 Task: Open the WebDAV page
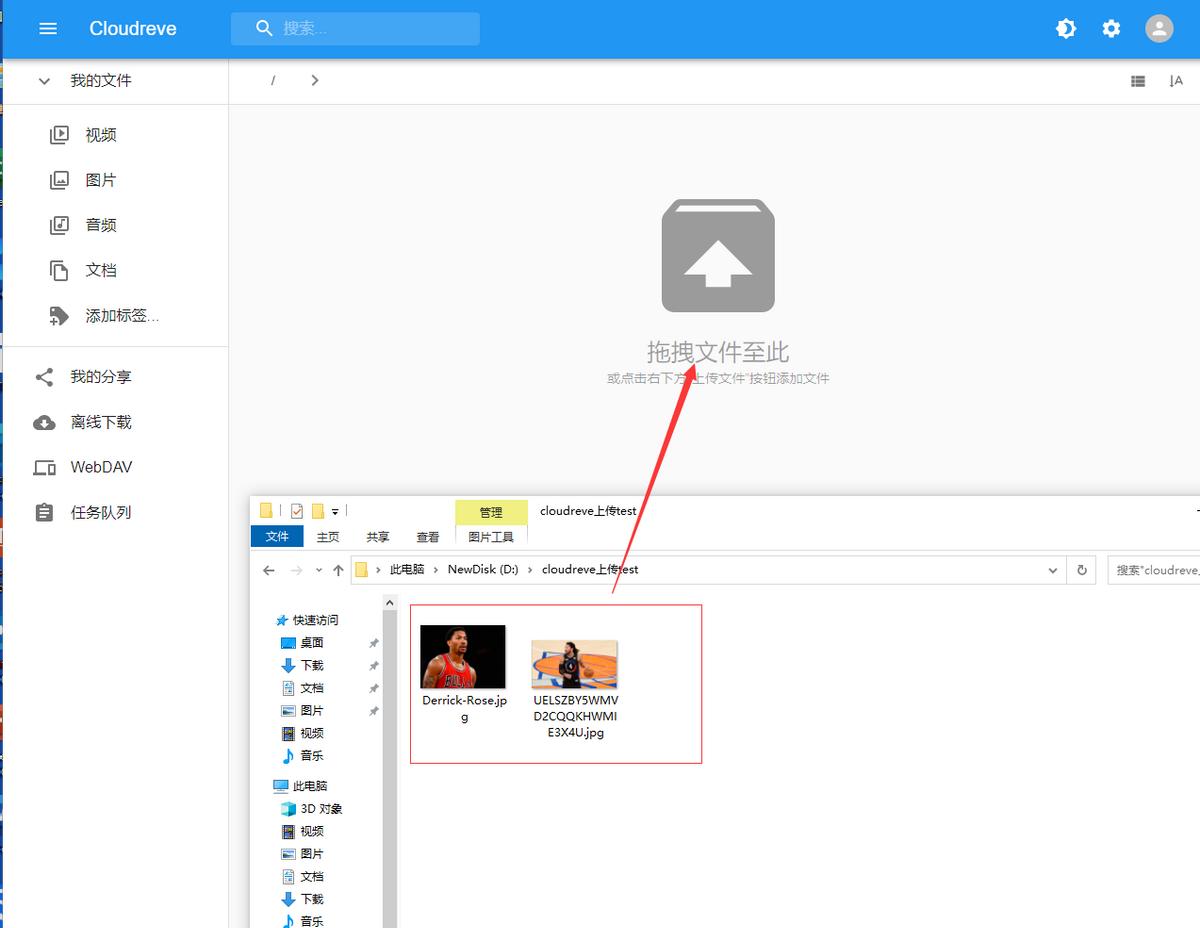(x=100, y=467)
